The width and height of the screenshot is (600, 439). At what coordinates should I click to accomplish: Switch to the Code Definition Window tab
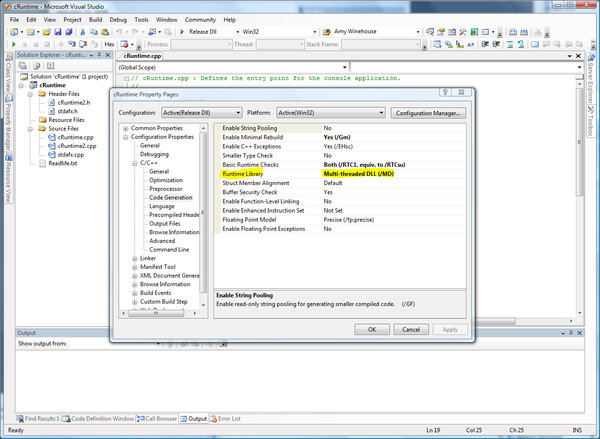click(x=99, y=419)
